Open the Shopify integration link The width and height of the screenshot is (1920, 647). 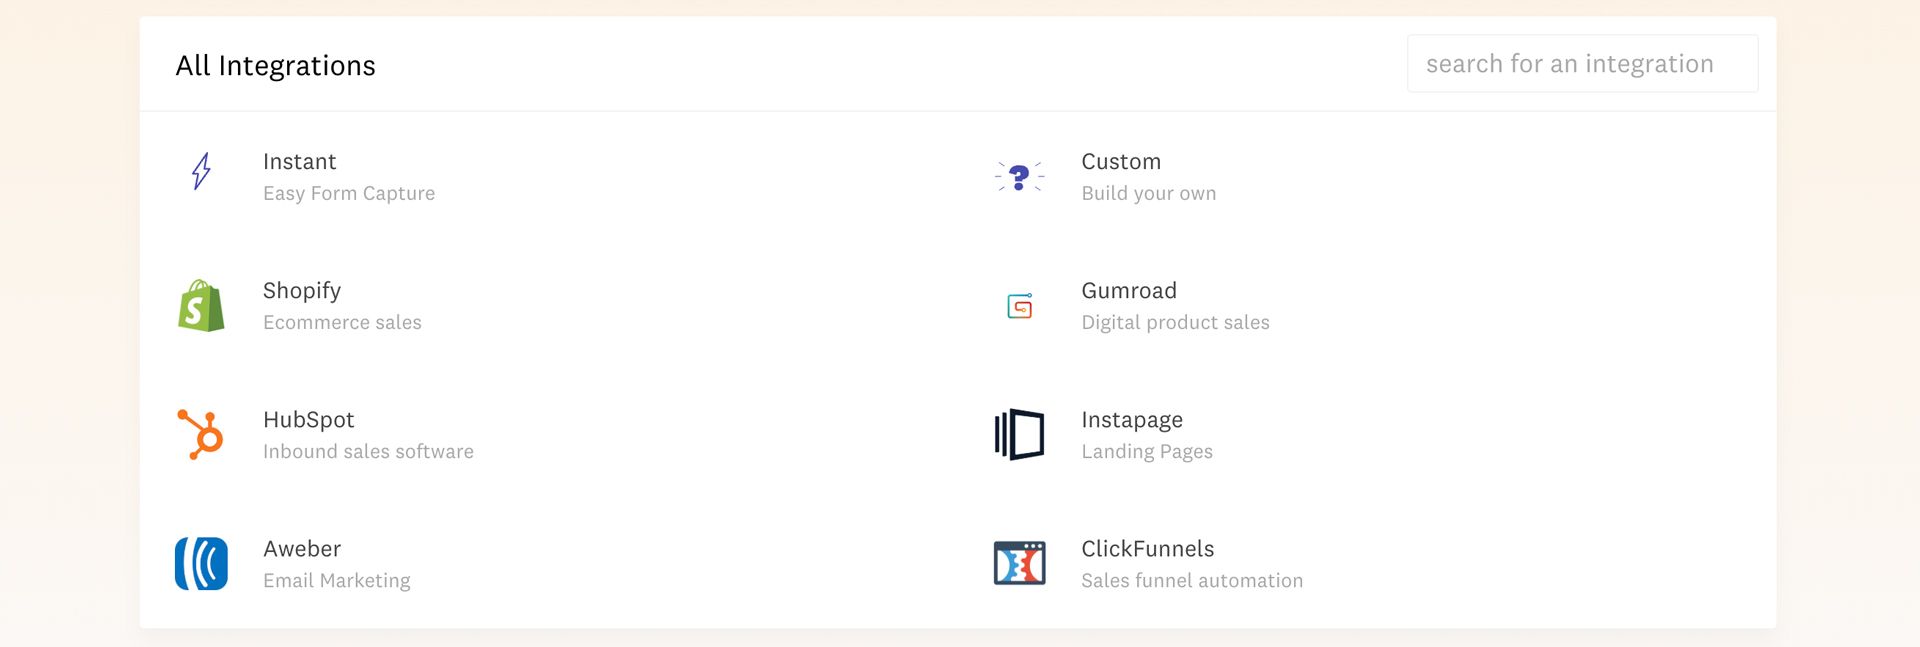click(x=302, y=291)
